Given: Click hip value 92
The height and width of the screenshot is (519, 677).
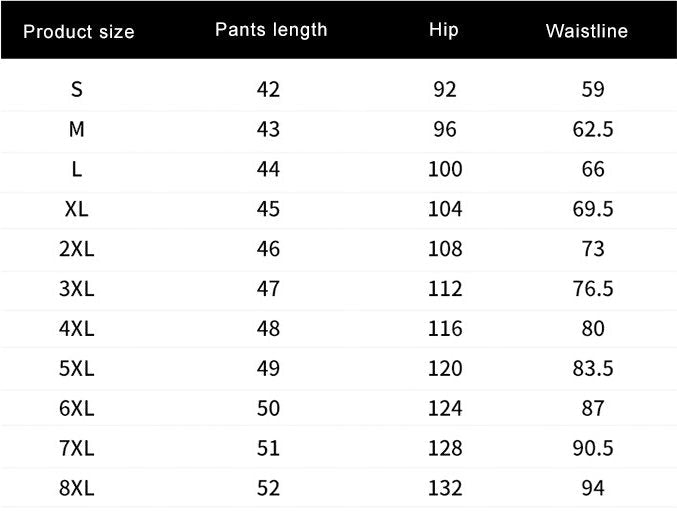Looking at the screenshot, I should (x=444, y=89).
